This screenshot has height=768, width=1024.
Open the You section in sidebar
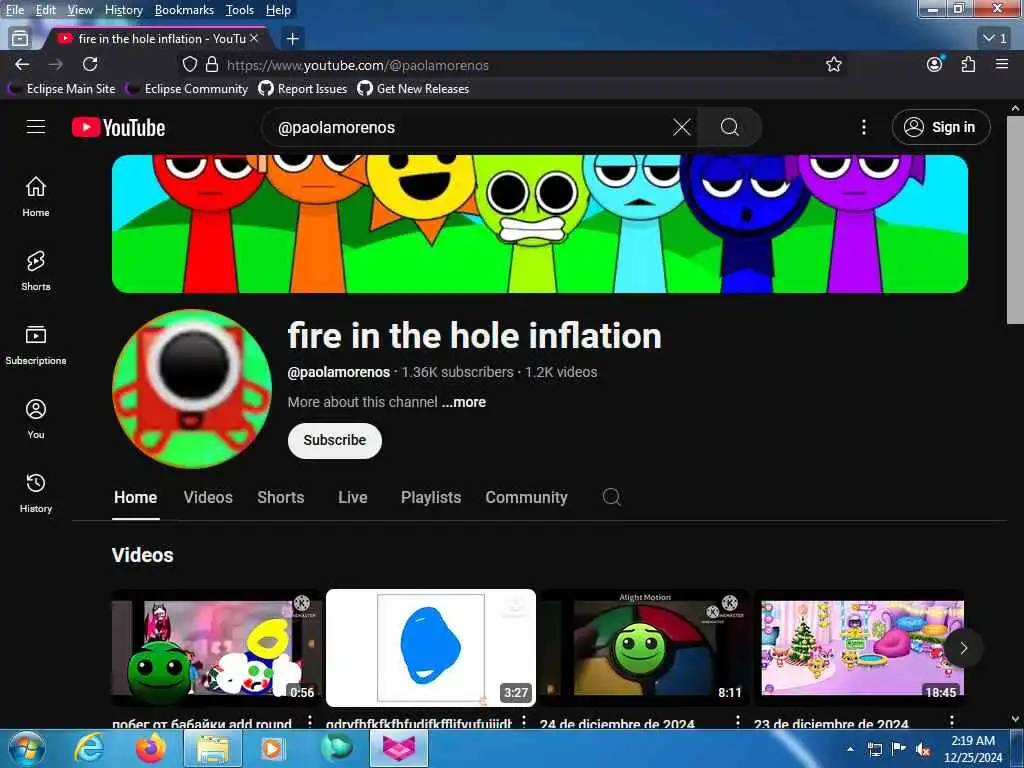click(36, 419)
